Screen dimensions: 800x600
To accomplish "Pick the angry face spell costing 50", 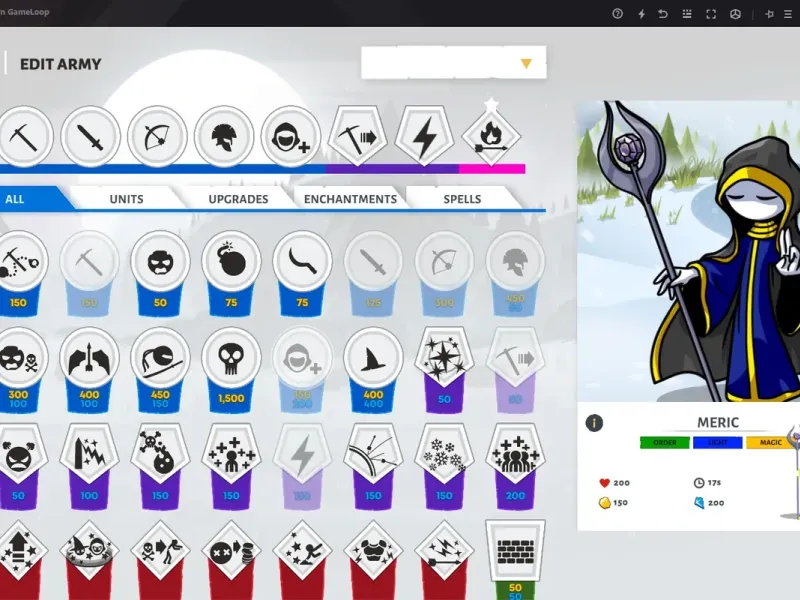I will click(20, 466).
